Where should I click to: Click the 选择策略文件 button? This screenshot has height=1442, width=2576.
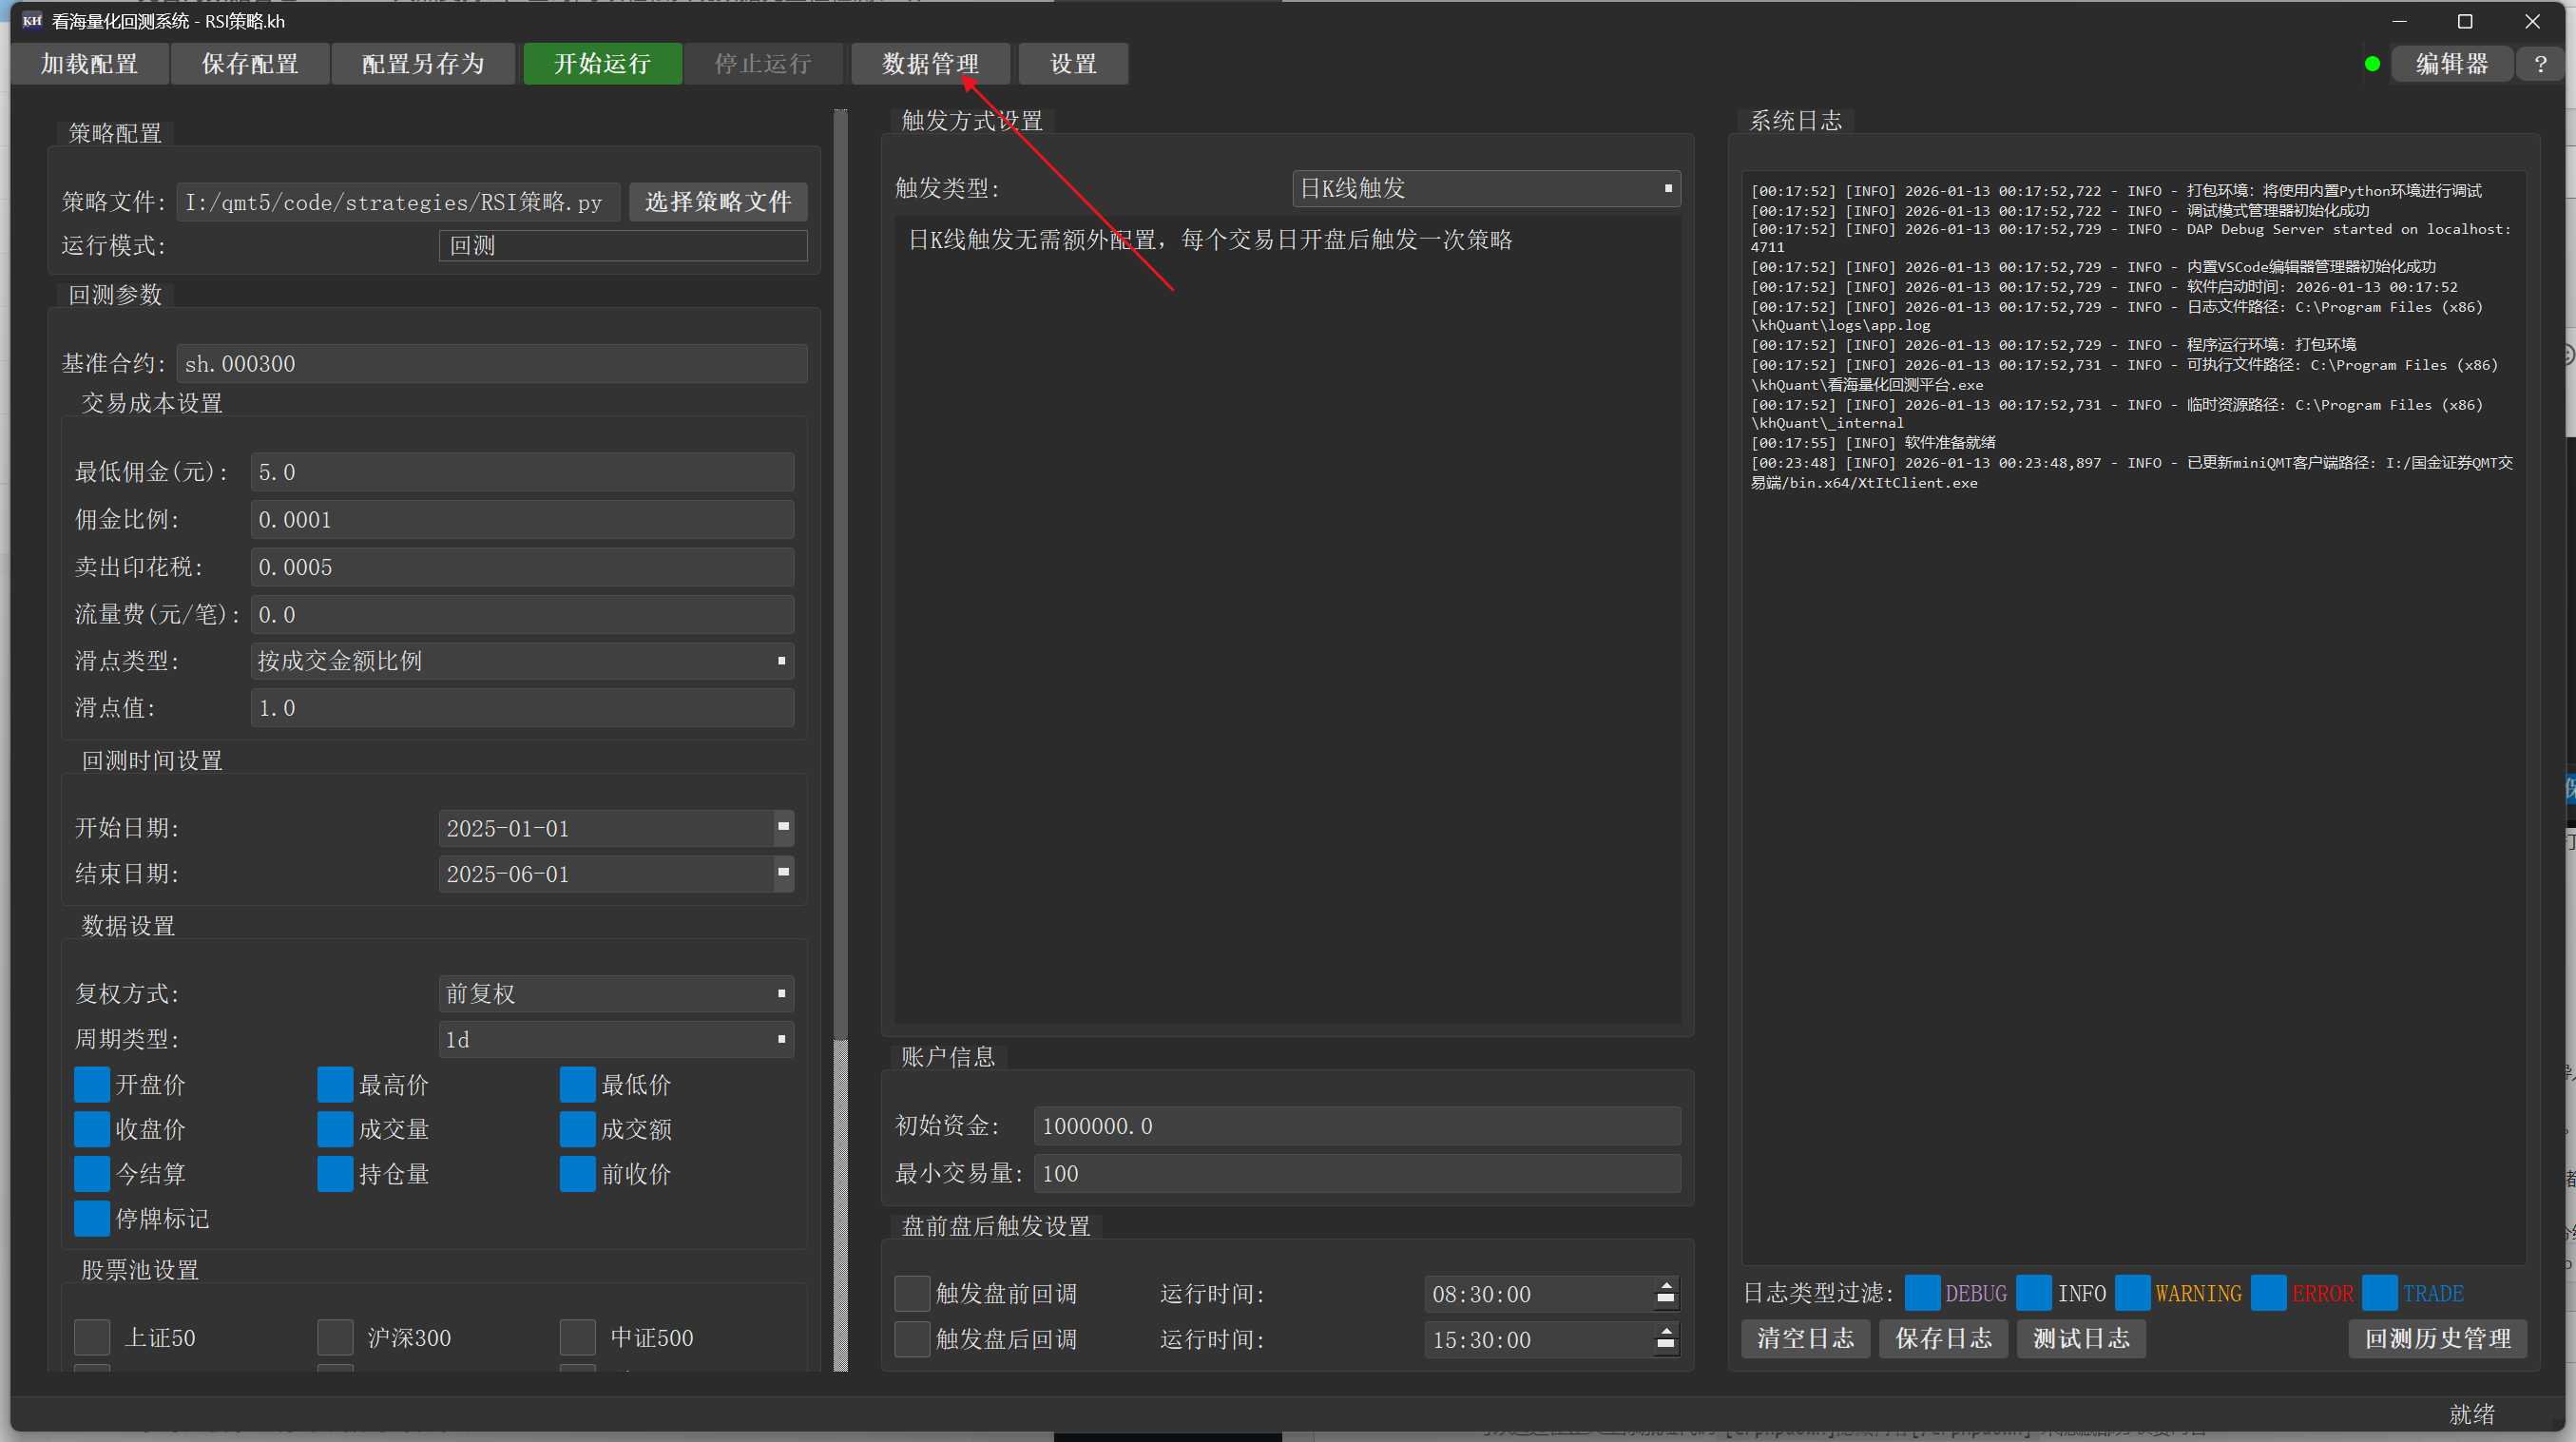(x=717, y=202)
